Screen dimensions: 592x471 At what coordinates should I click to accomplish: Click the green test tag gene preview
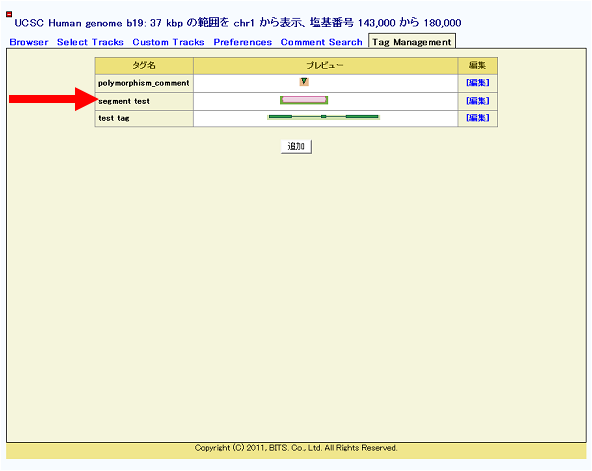coord(323,117)
